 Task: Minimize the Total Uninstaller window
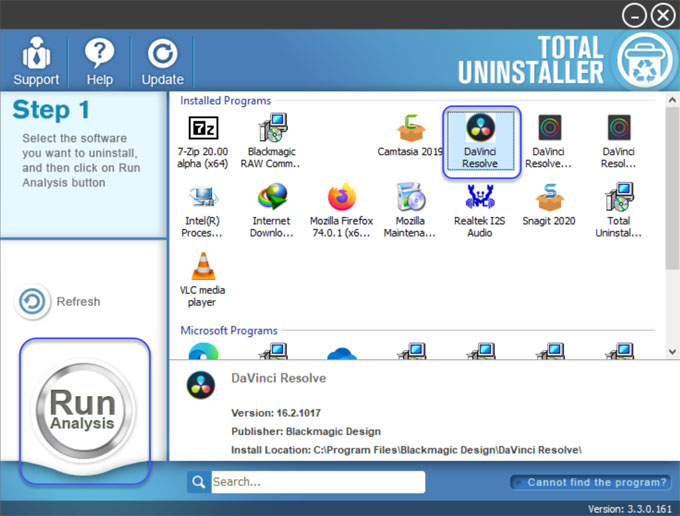coord(634,16)
